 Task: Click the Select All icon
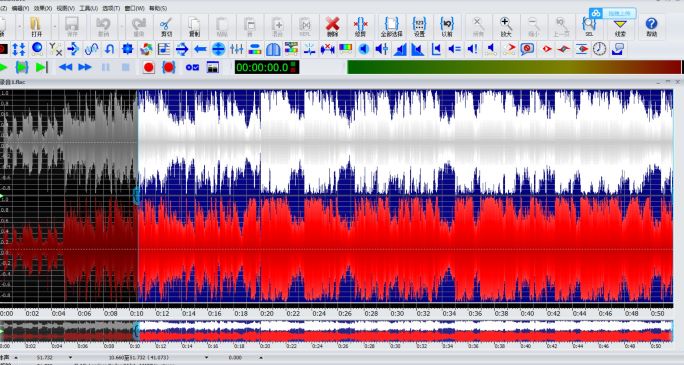pos(391,26)
